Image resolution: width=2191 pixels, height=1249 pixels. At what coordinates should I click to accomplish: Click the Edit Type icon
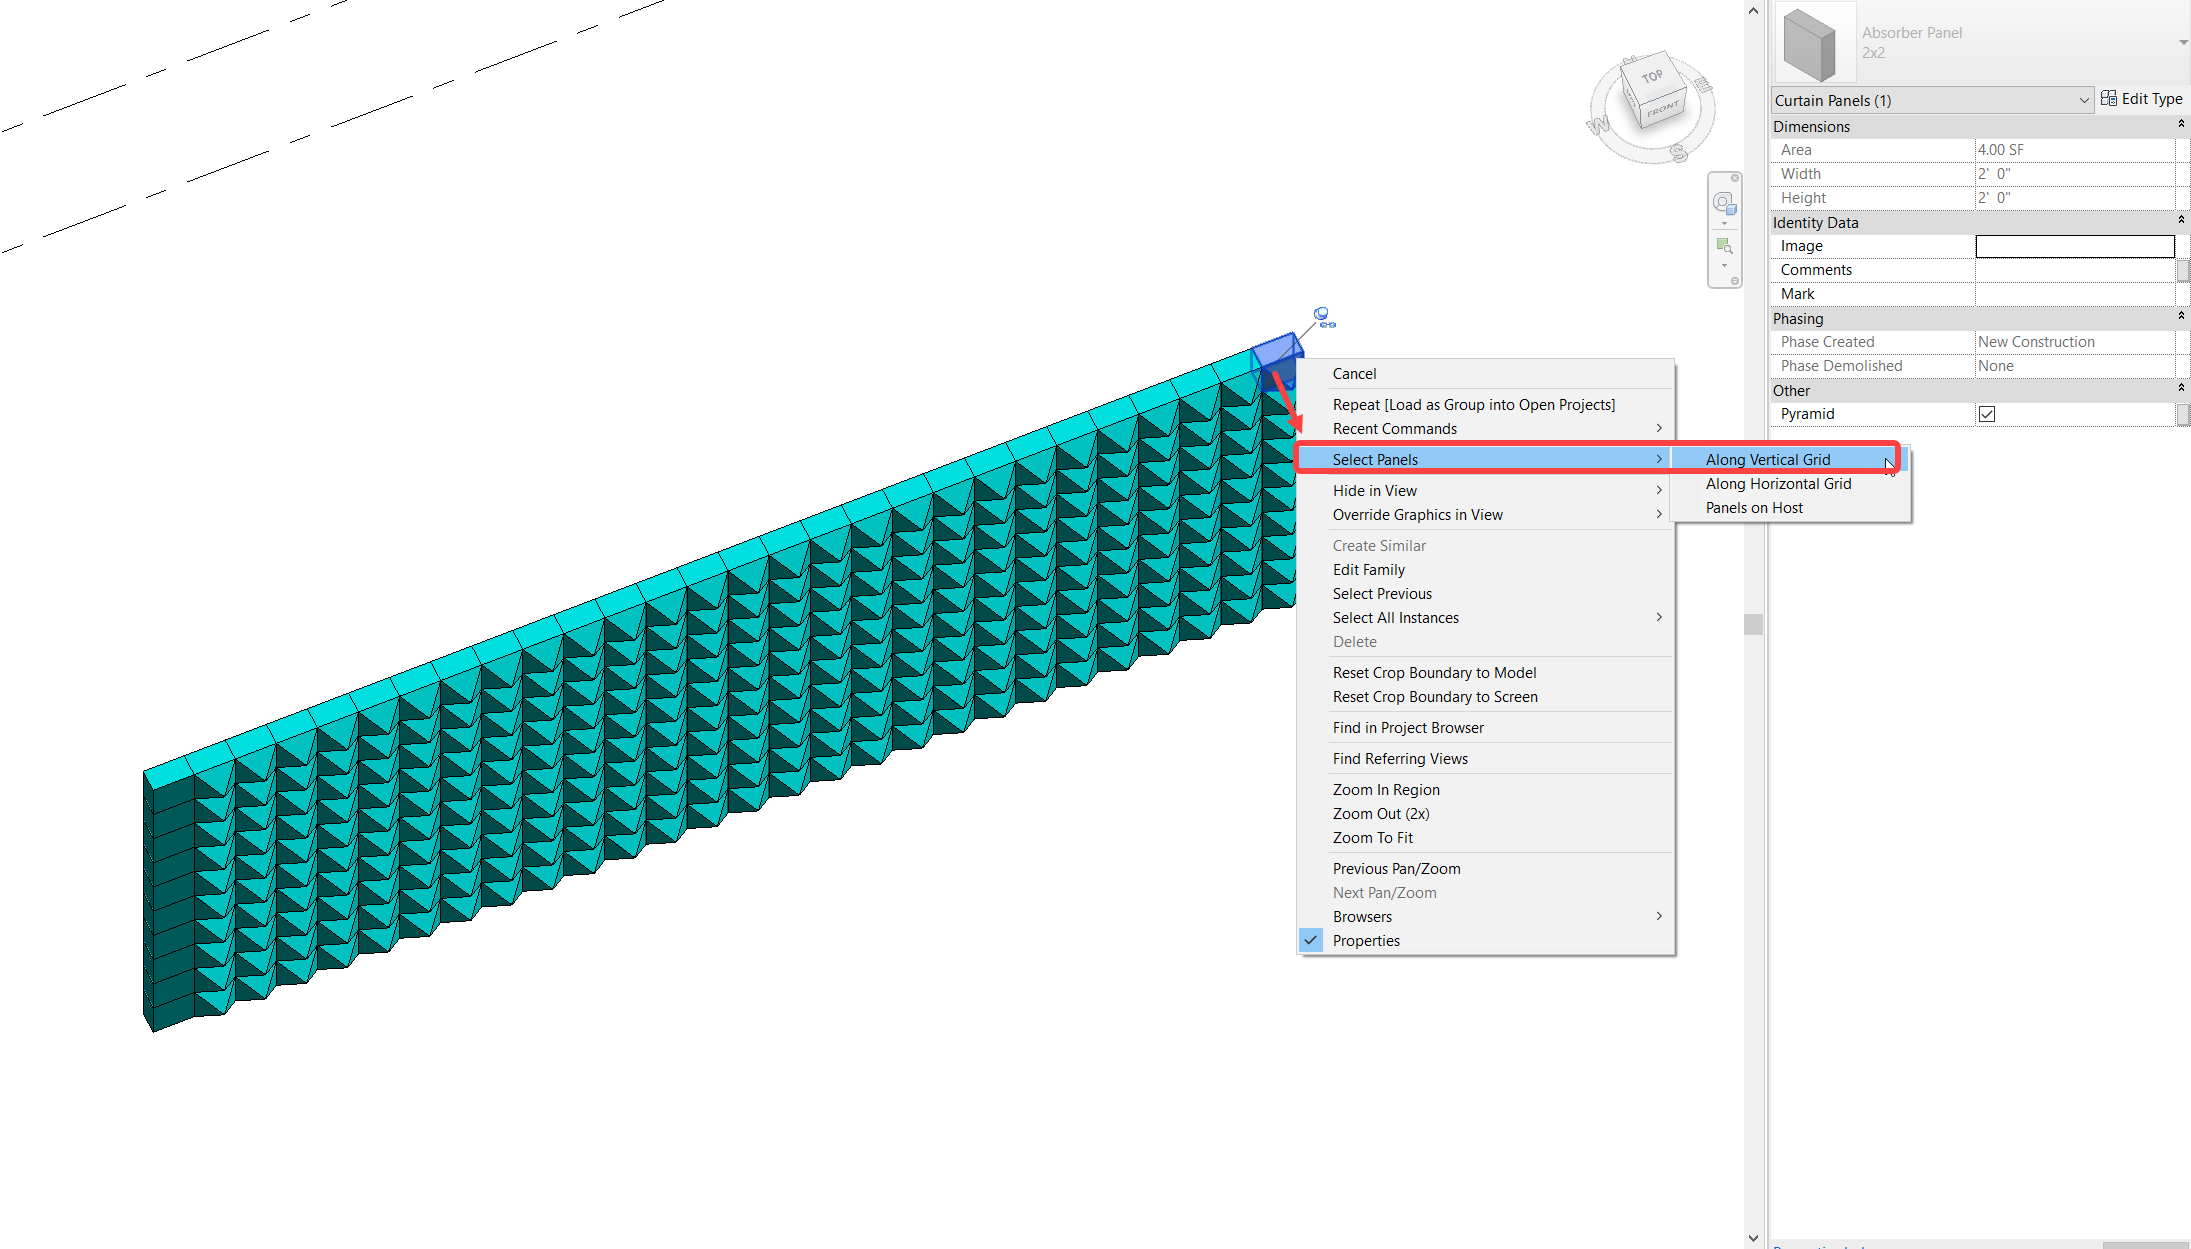(2110, 98)
